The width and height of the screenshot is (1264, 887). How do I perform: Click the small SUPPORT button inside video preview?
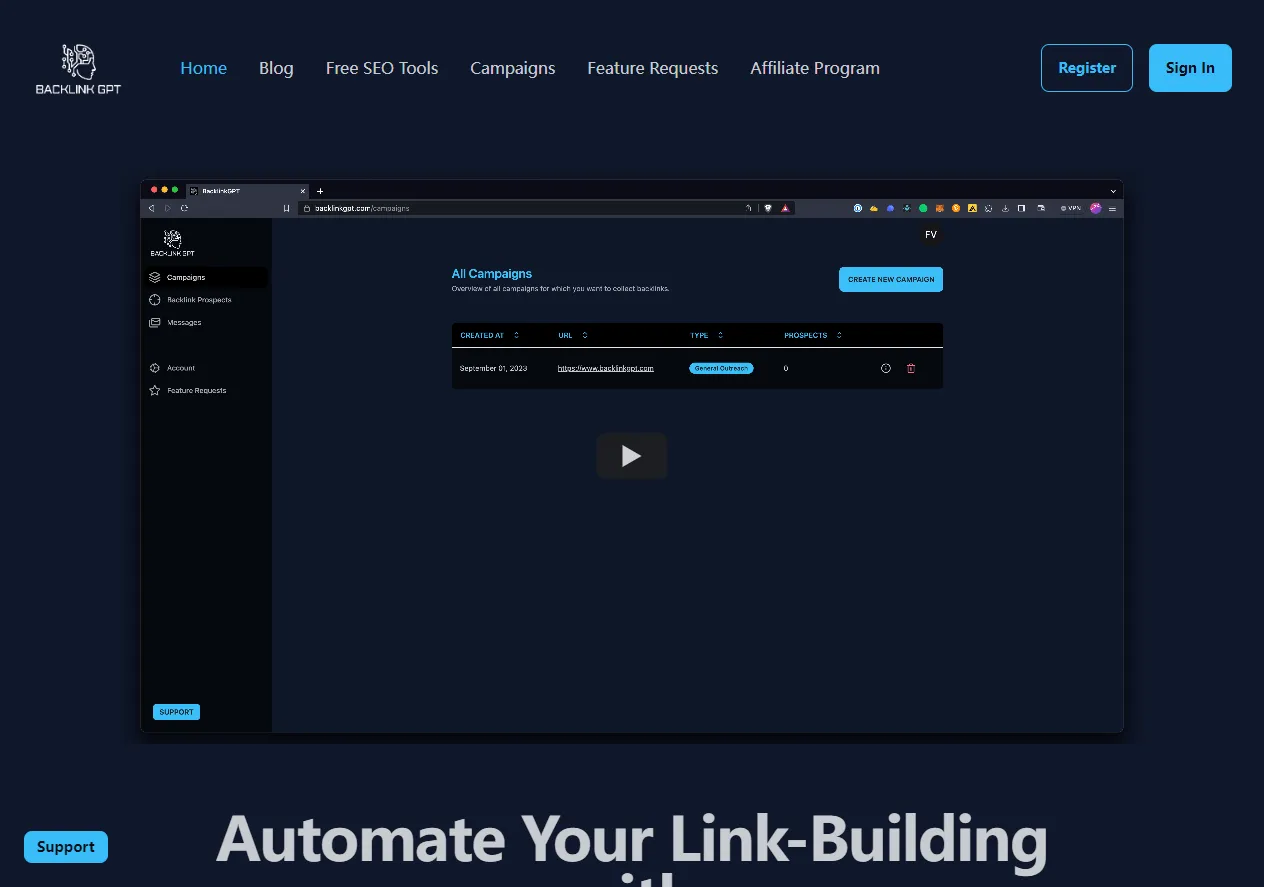(x=176, y=712)
